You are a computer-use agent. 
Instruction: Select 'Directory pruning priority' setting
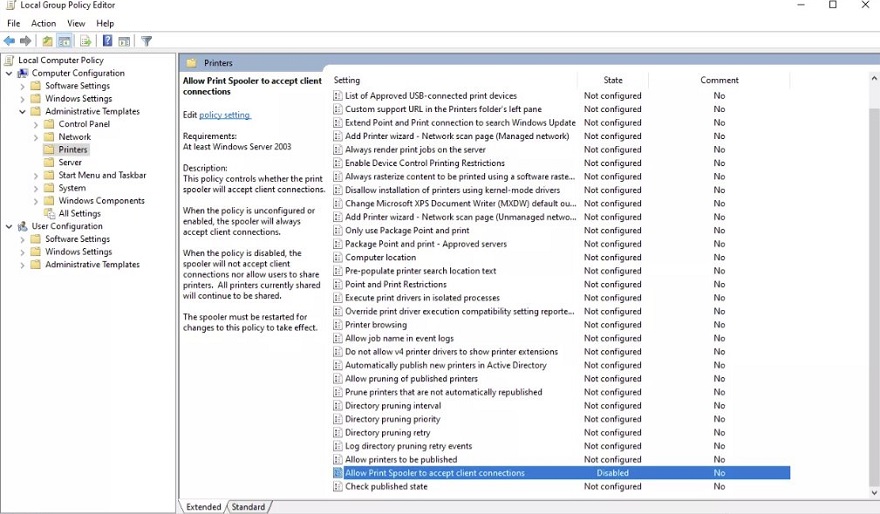[393, 419]
